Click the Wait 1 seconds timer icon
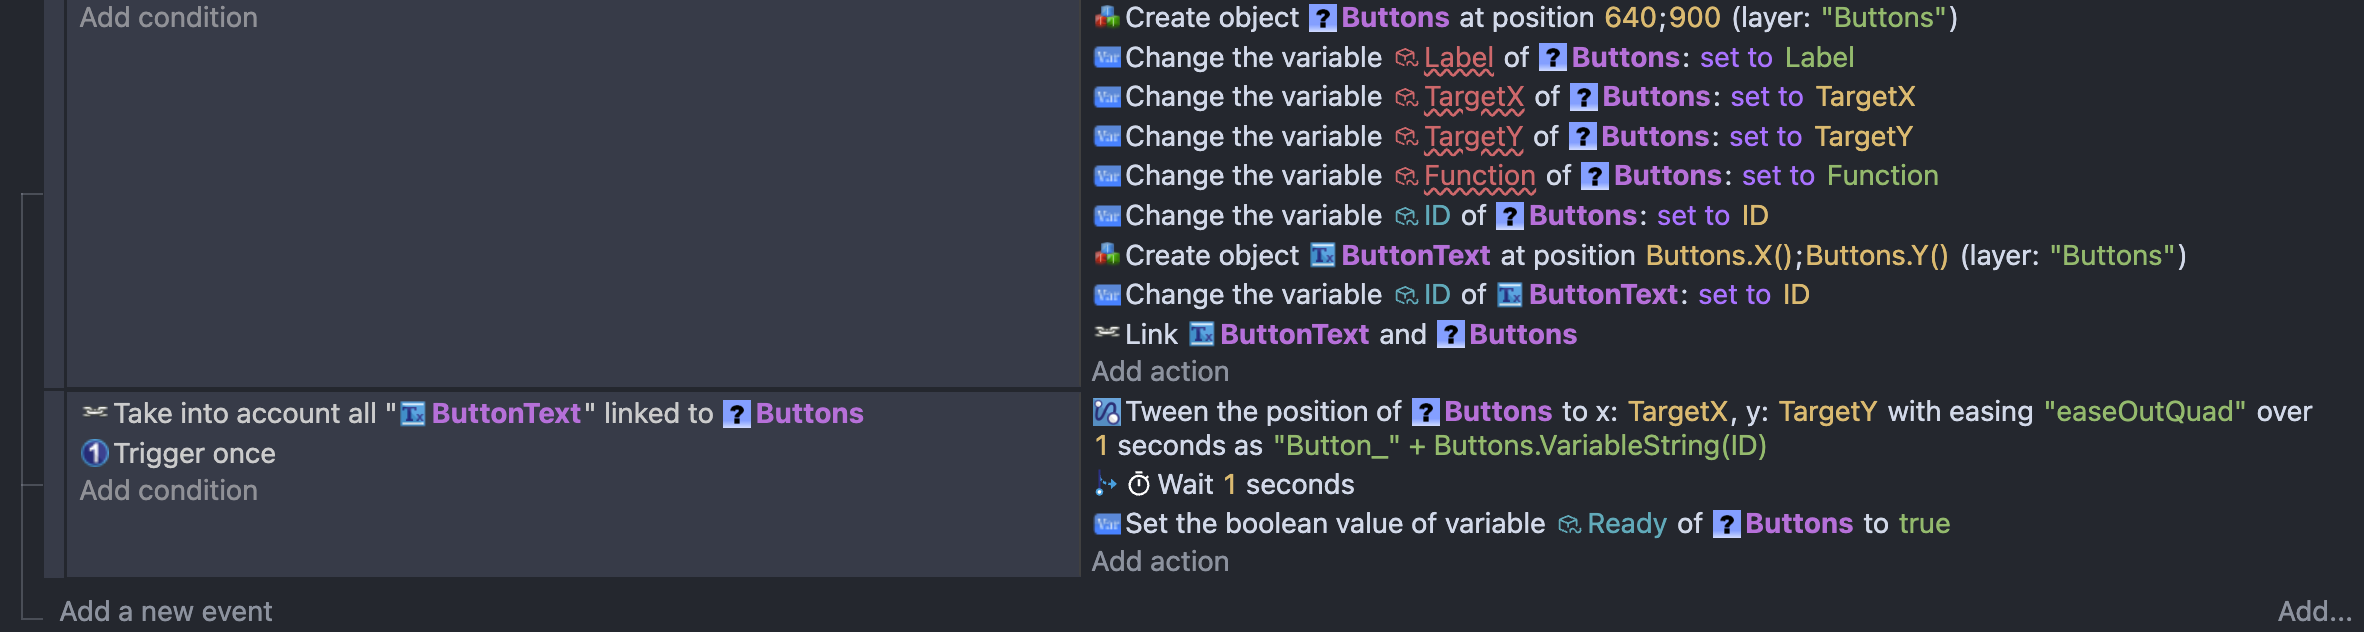The width and height of the screenshot is (2364, 632). point(1139,485)
